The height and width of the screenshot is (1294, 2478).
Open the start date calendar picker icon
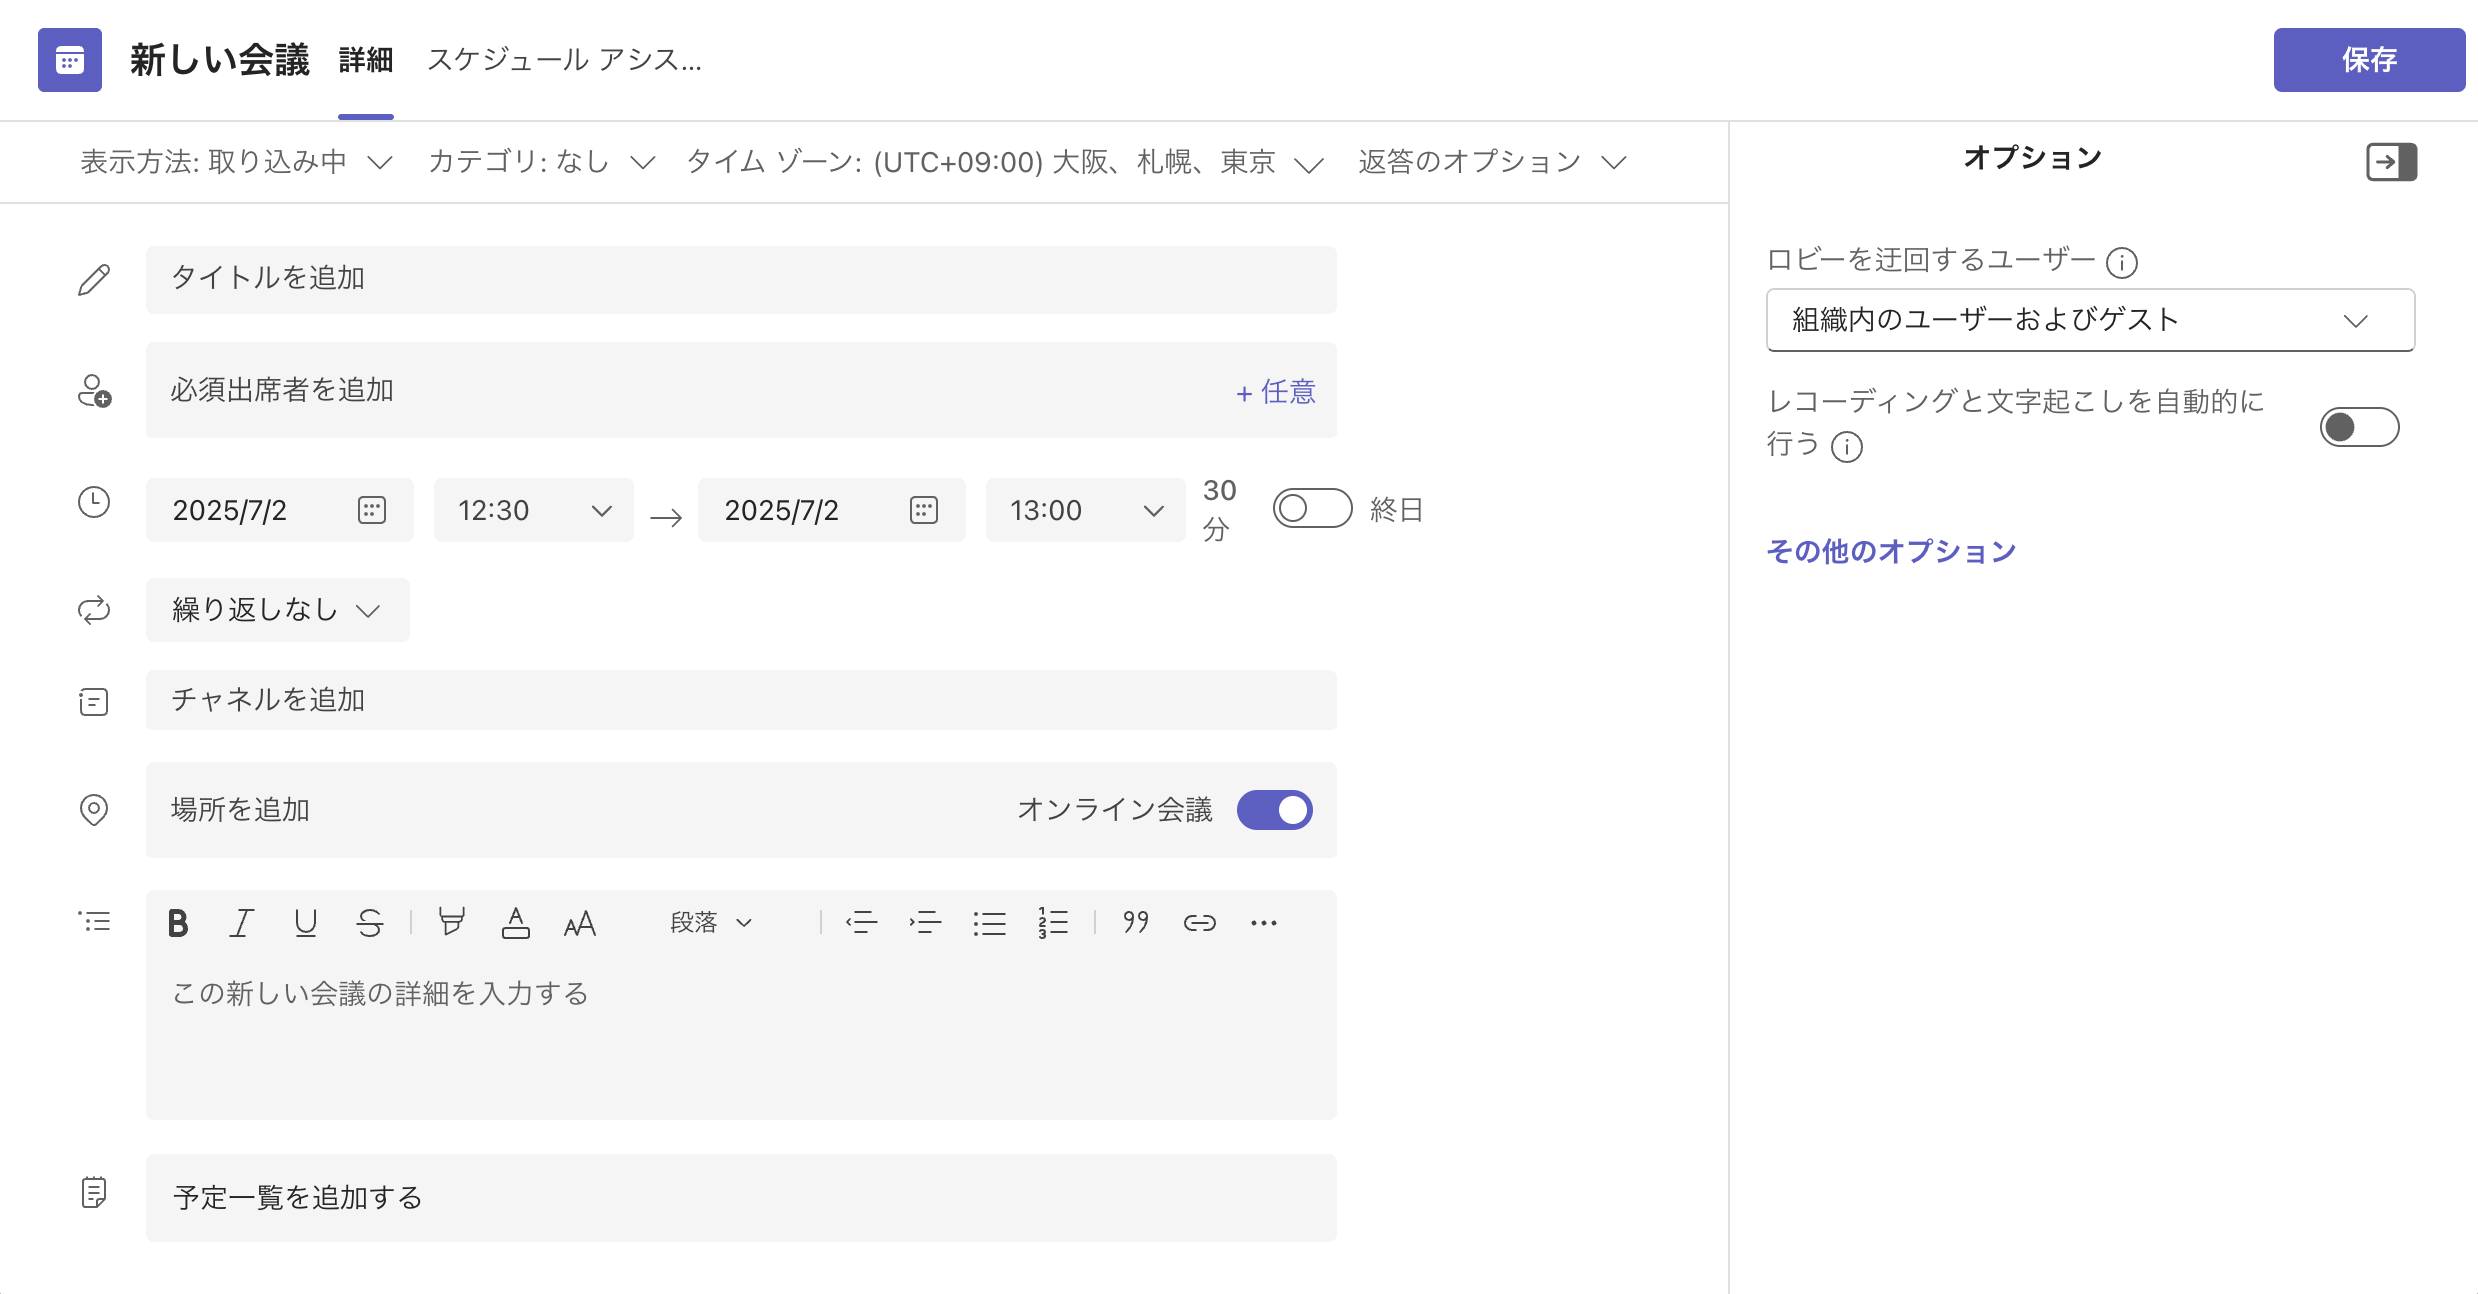tap(371, 509)
